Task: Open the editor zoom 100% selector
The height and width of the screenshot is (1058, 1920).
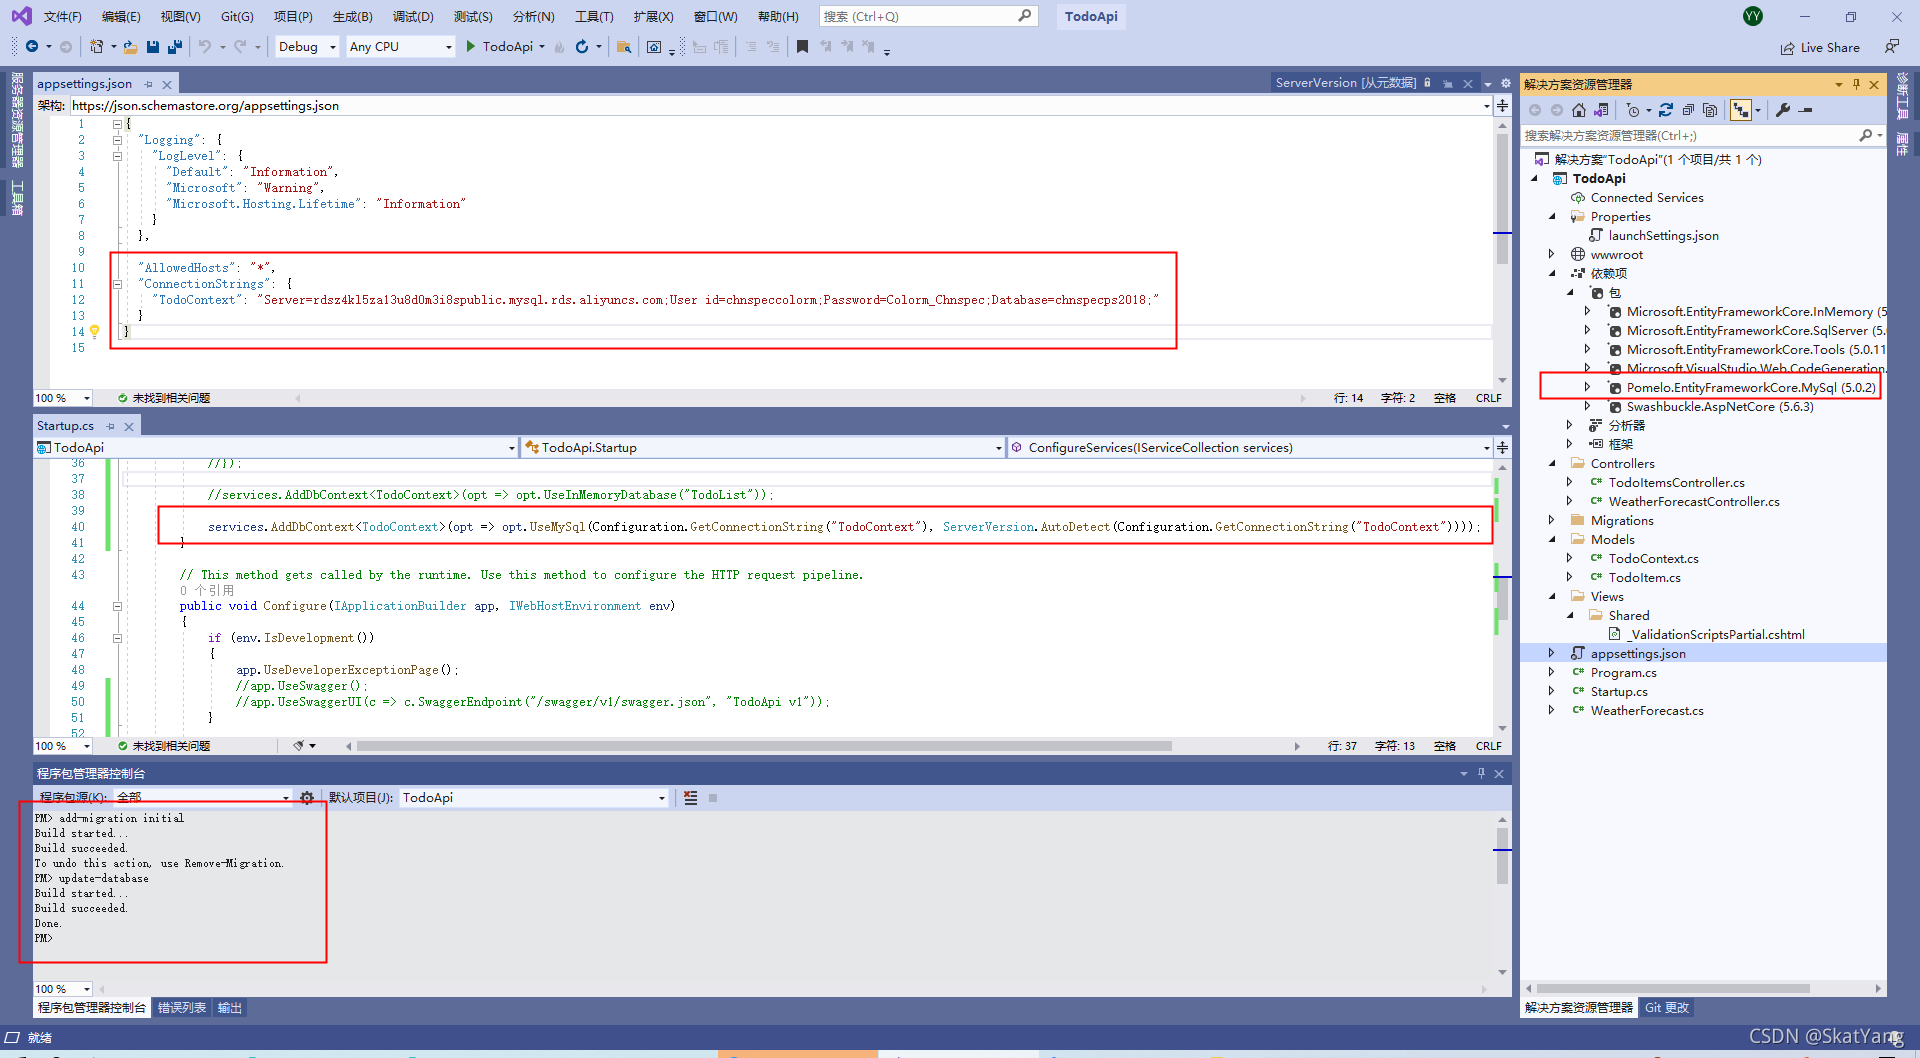Action: (x=62, y=397)
